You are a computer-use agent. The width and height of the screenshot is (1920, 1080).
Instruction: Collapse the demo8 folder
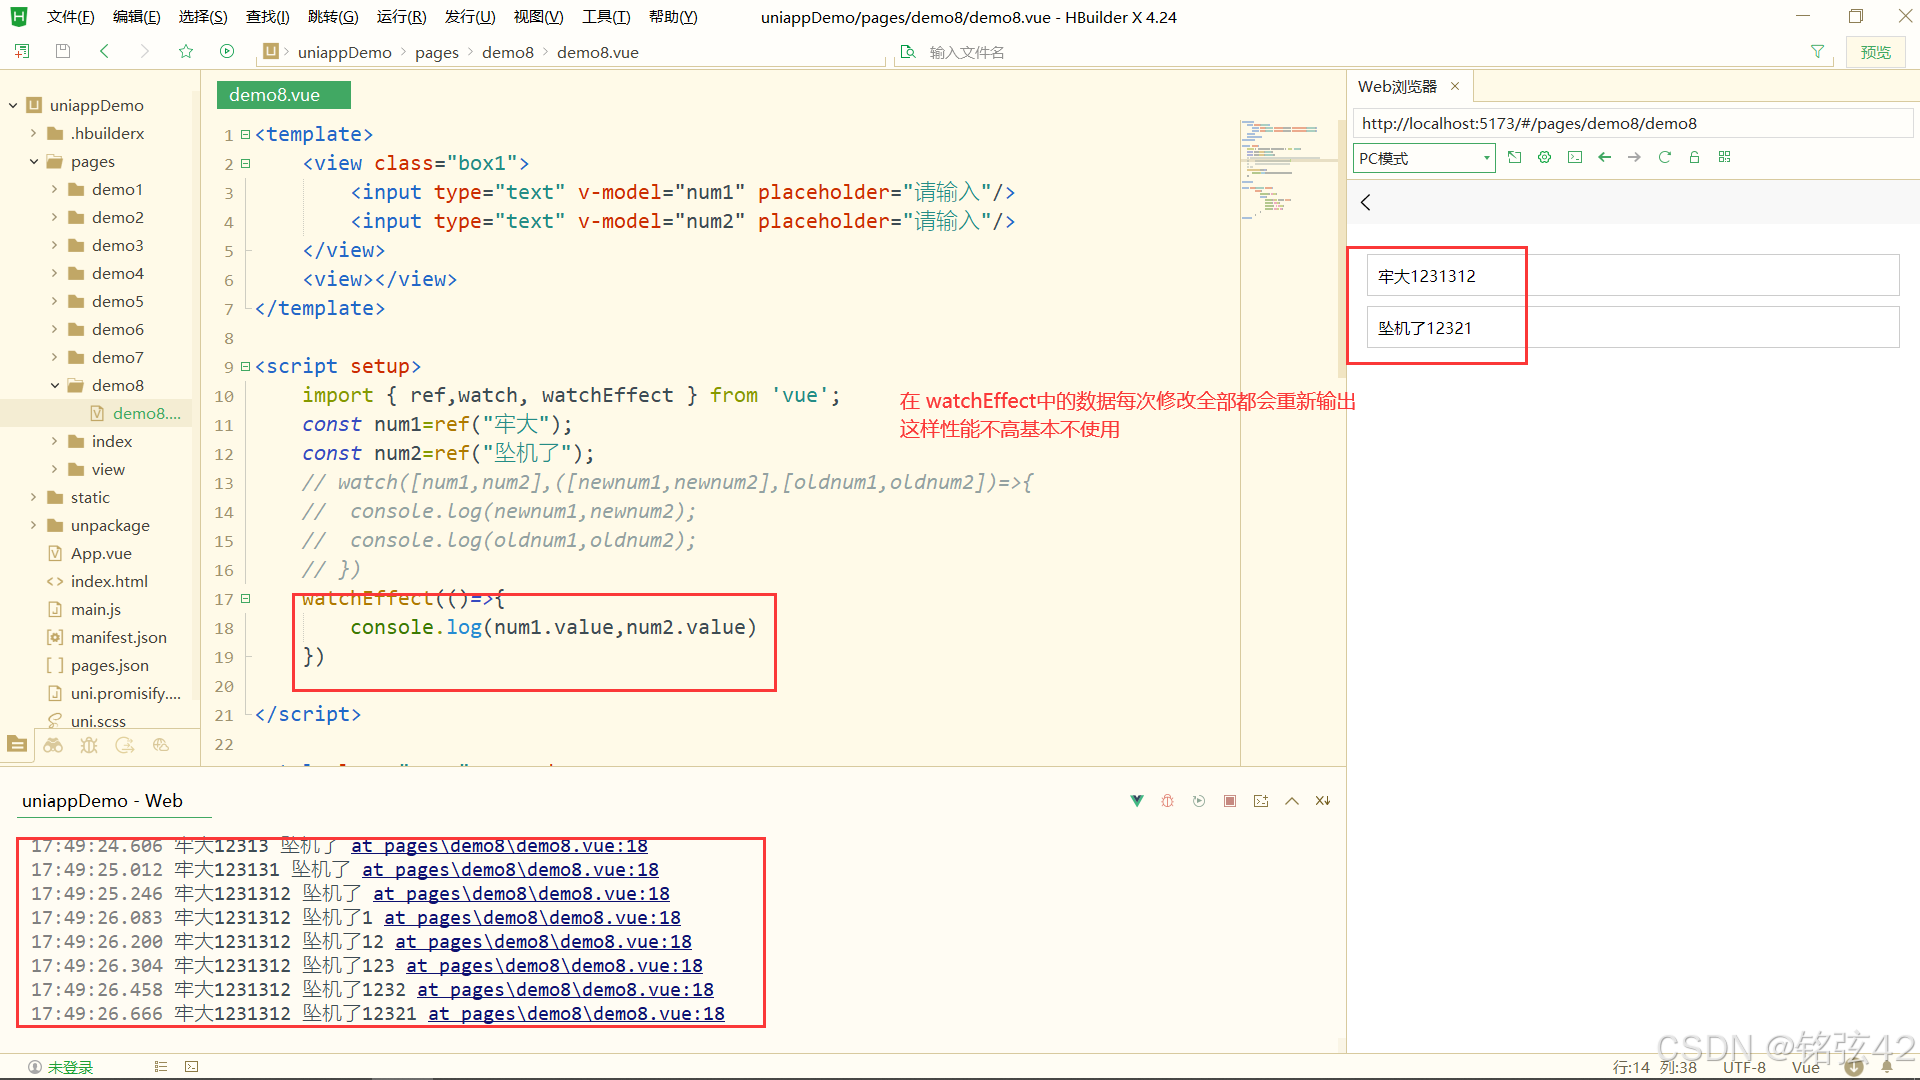coord(54,385)
